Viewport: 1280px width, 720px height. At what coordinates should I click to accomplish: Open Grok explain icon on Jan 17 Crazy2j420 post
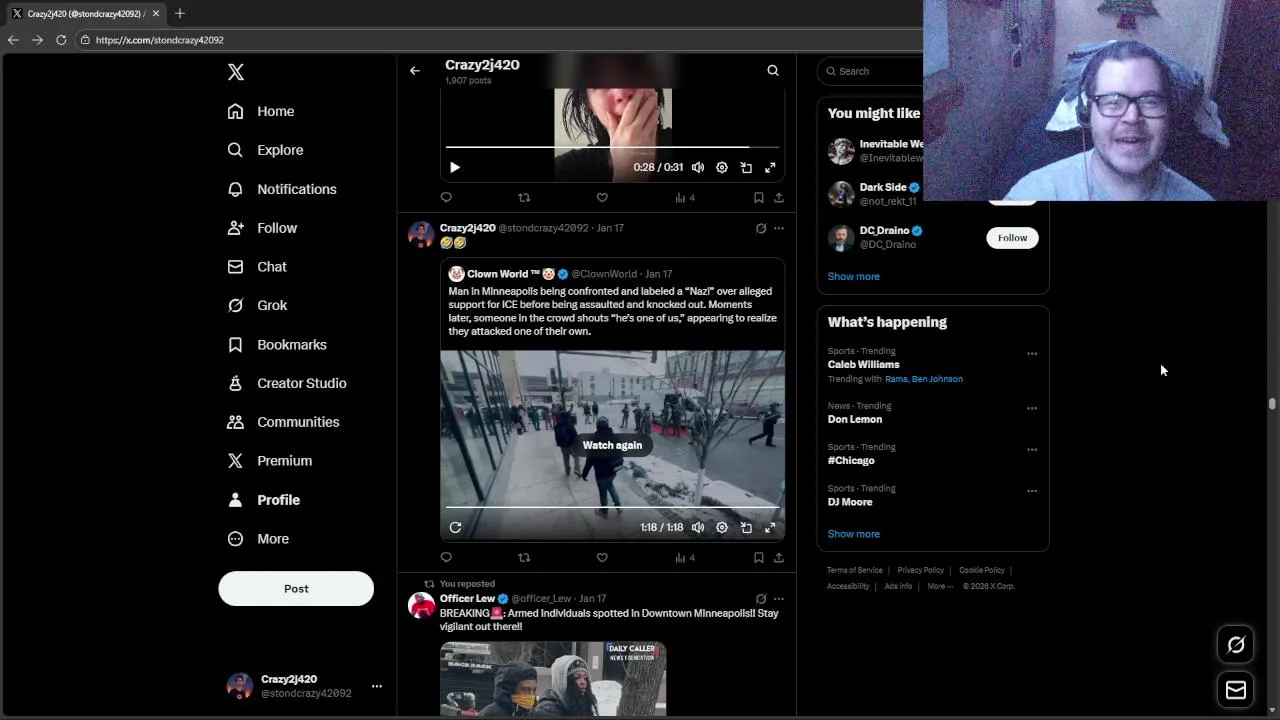(761, 228)
